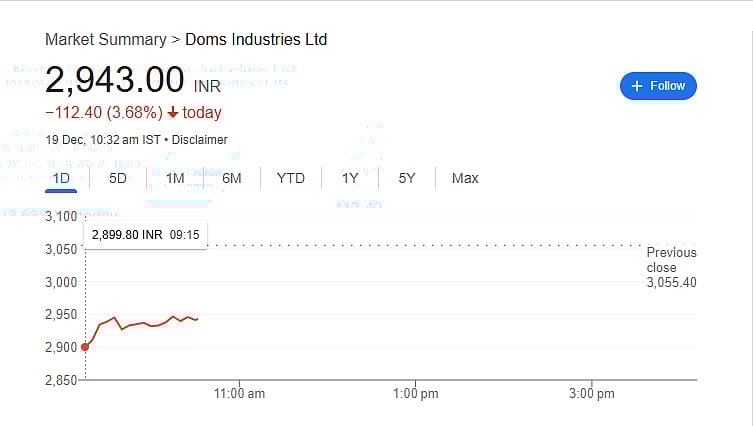This screenshot has width=753, height=426.
Task: Click the 2,943.00 current price
Action: 115,80
